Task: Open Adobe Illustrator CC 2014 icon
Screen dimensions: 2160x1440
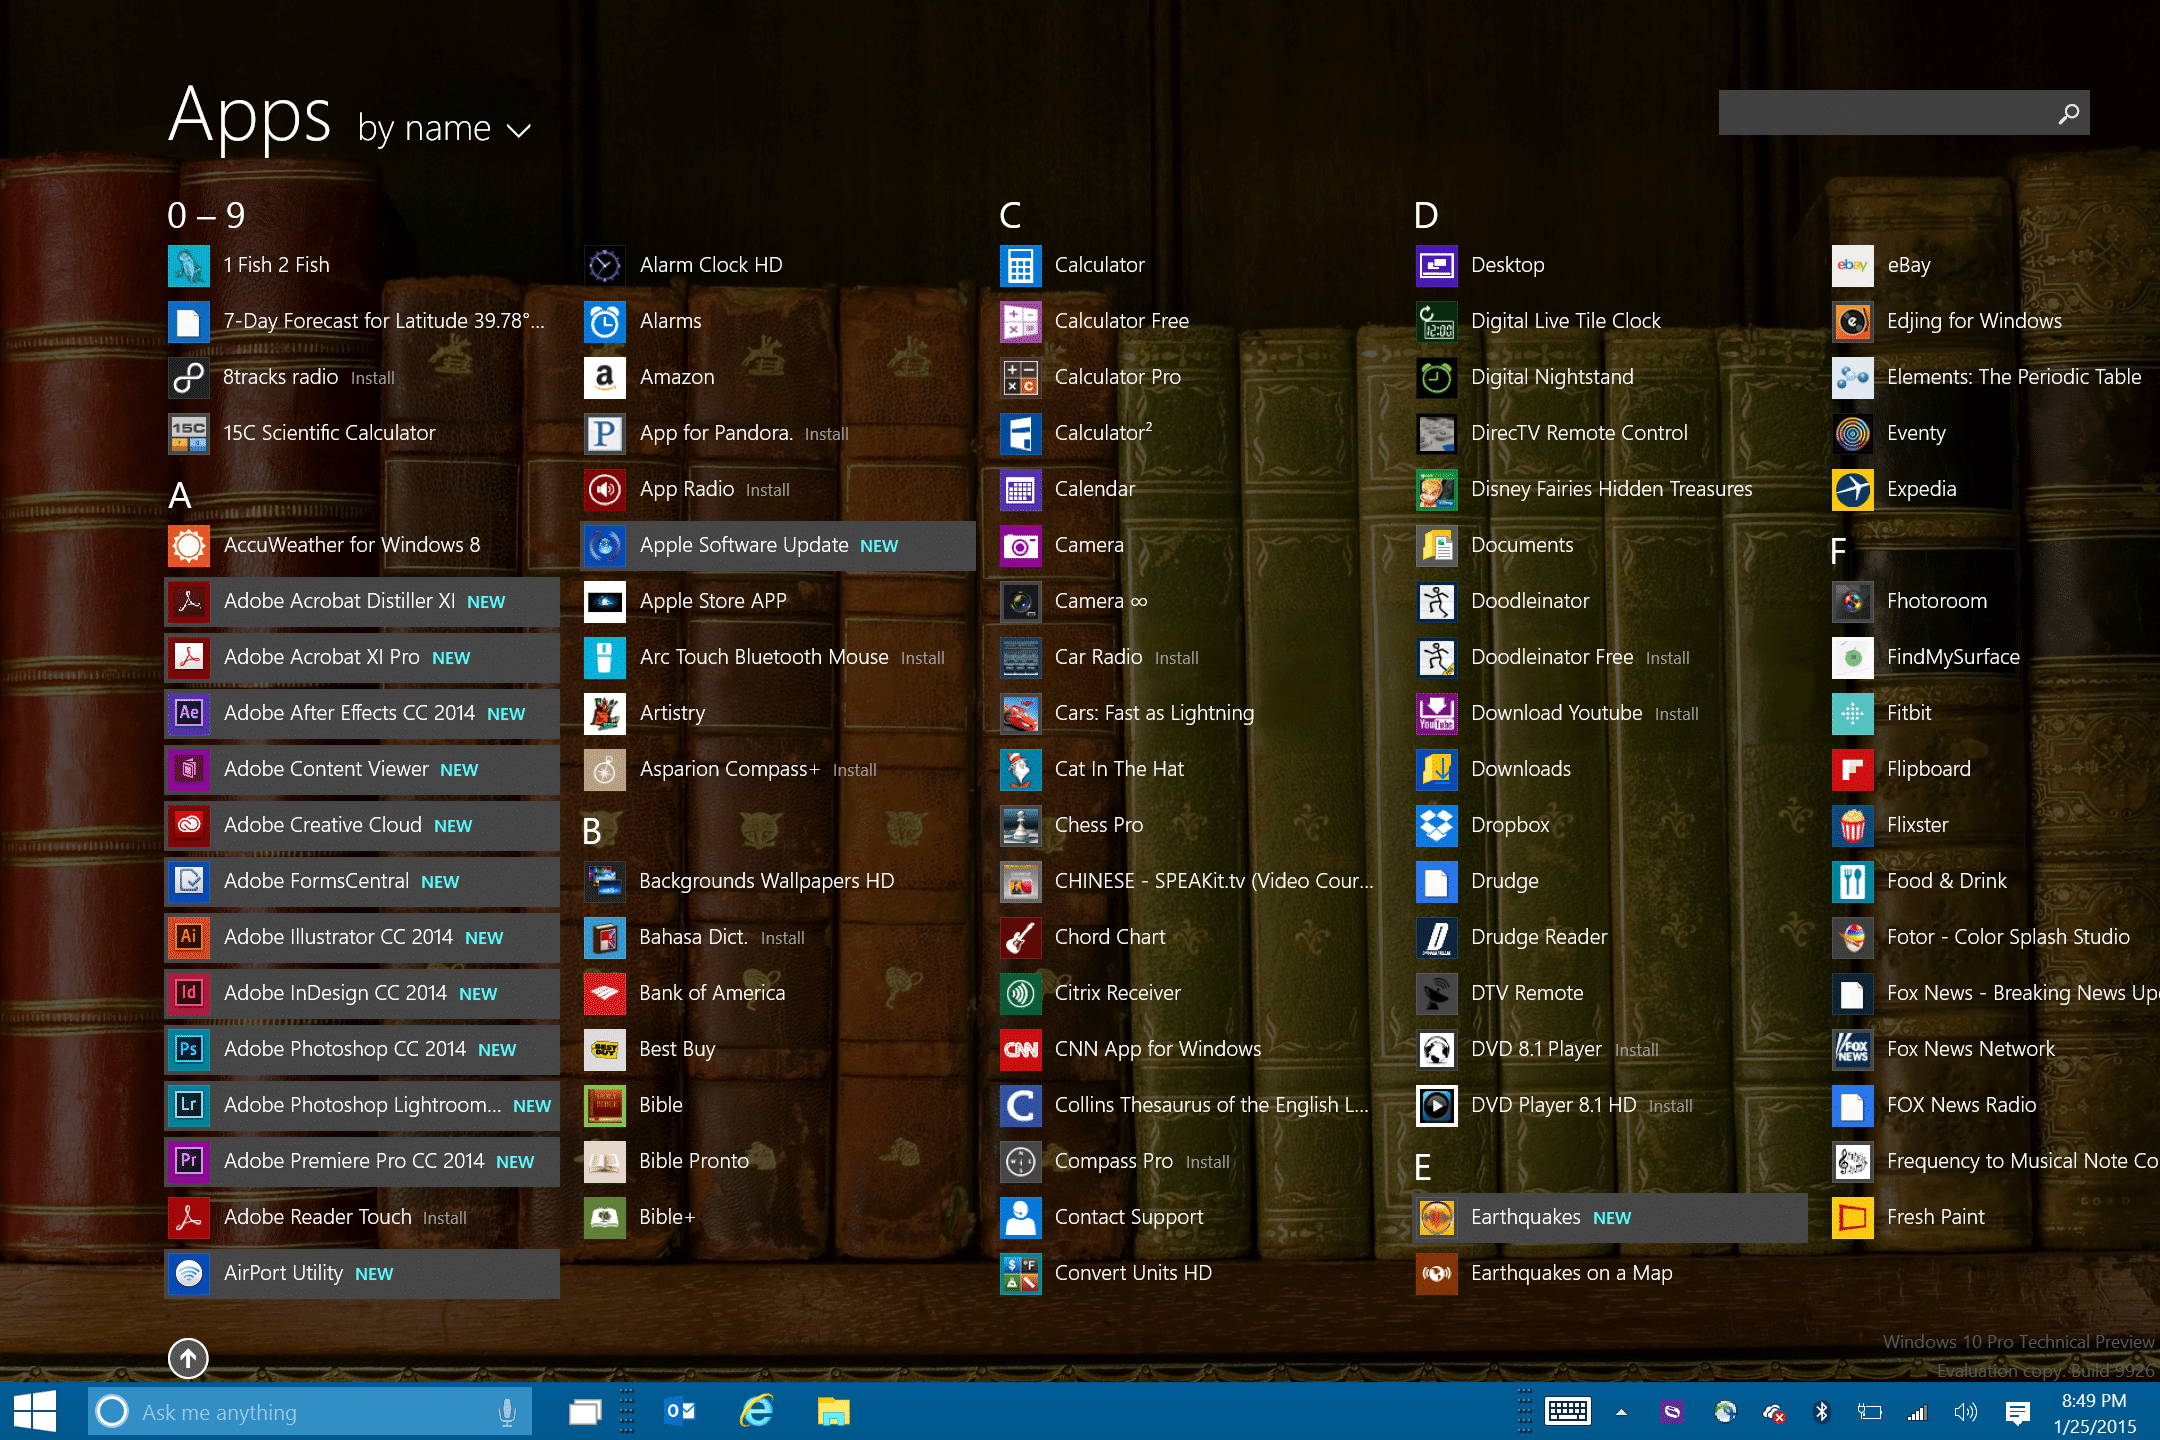Action: point(189,937)
